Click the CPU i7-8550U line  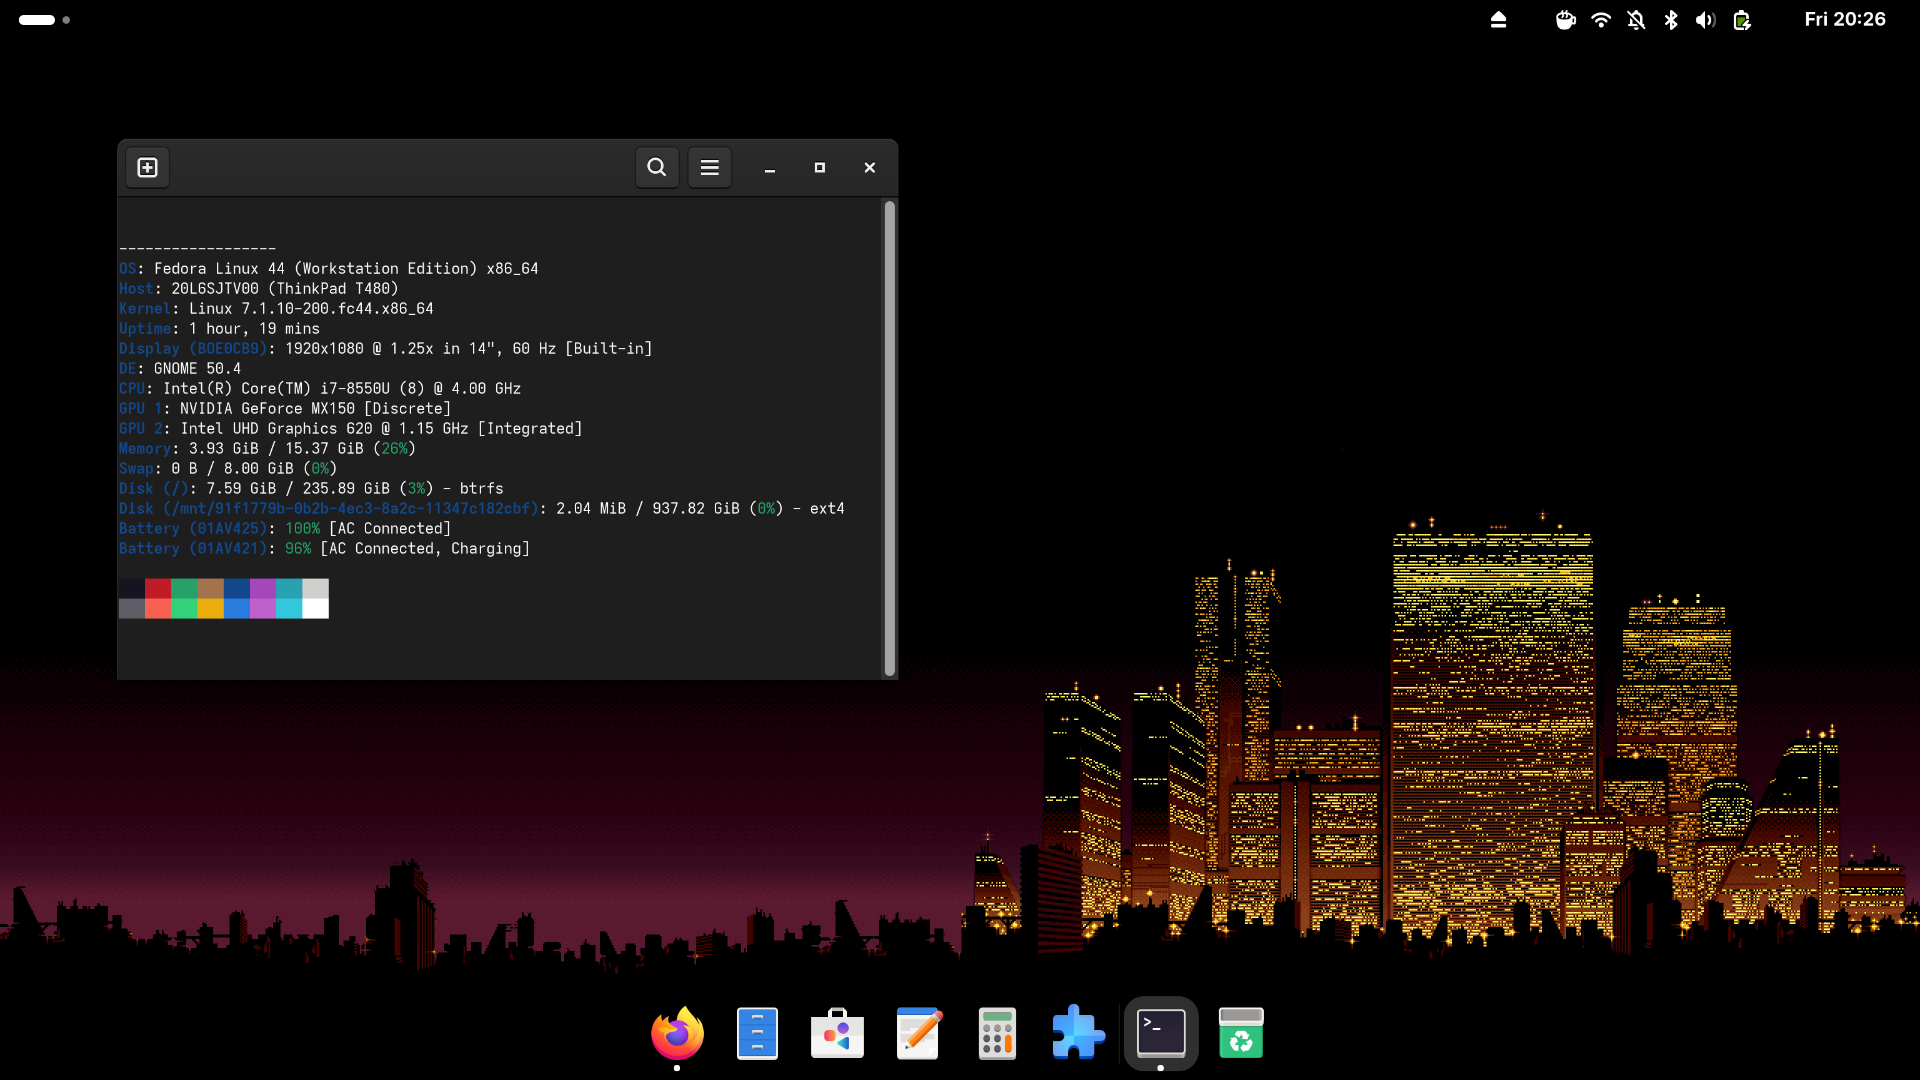[x=320, y=389]
